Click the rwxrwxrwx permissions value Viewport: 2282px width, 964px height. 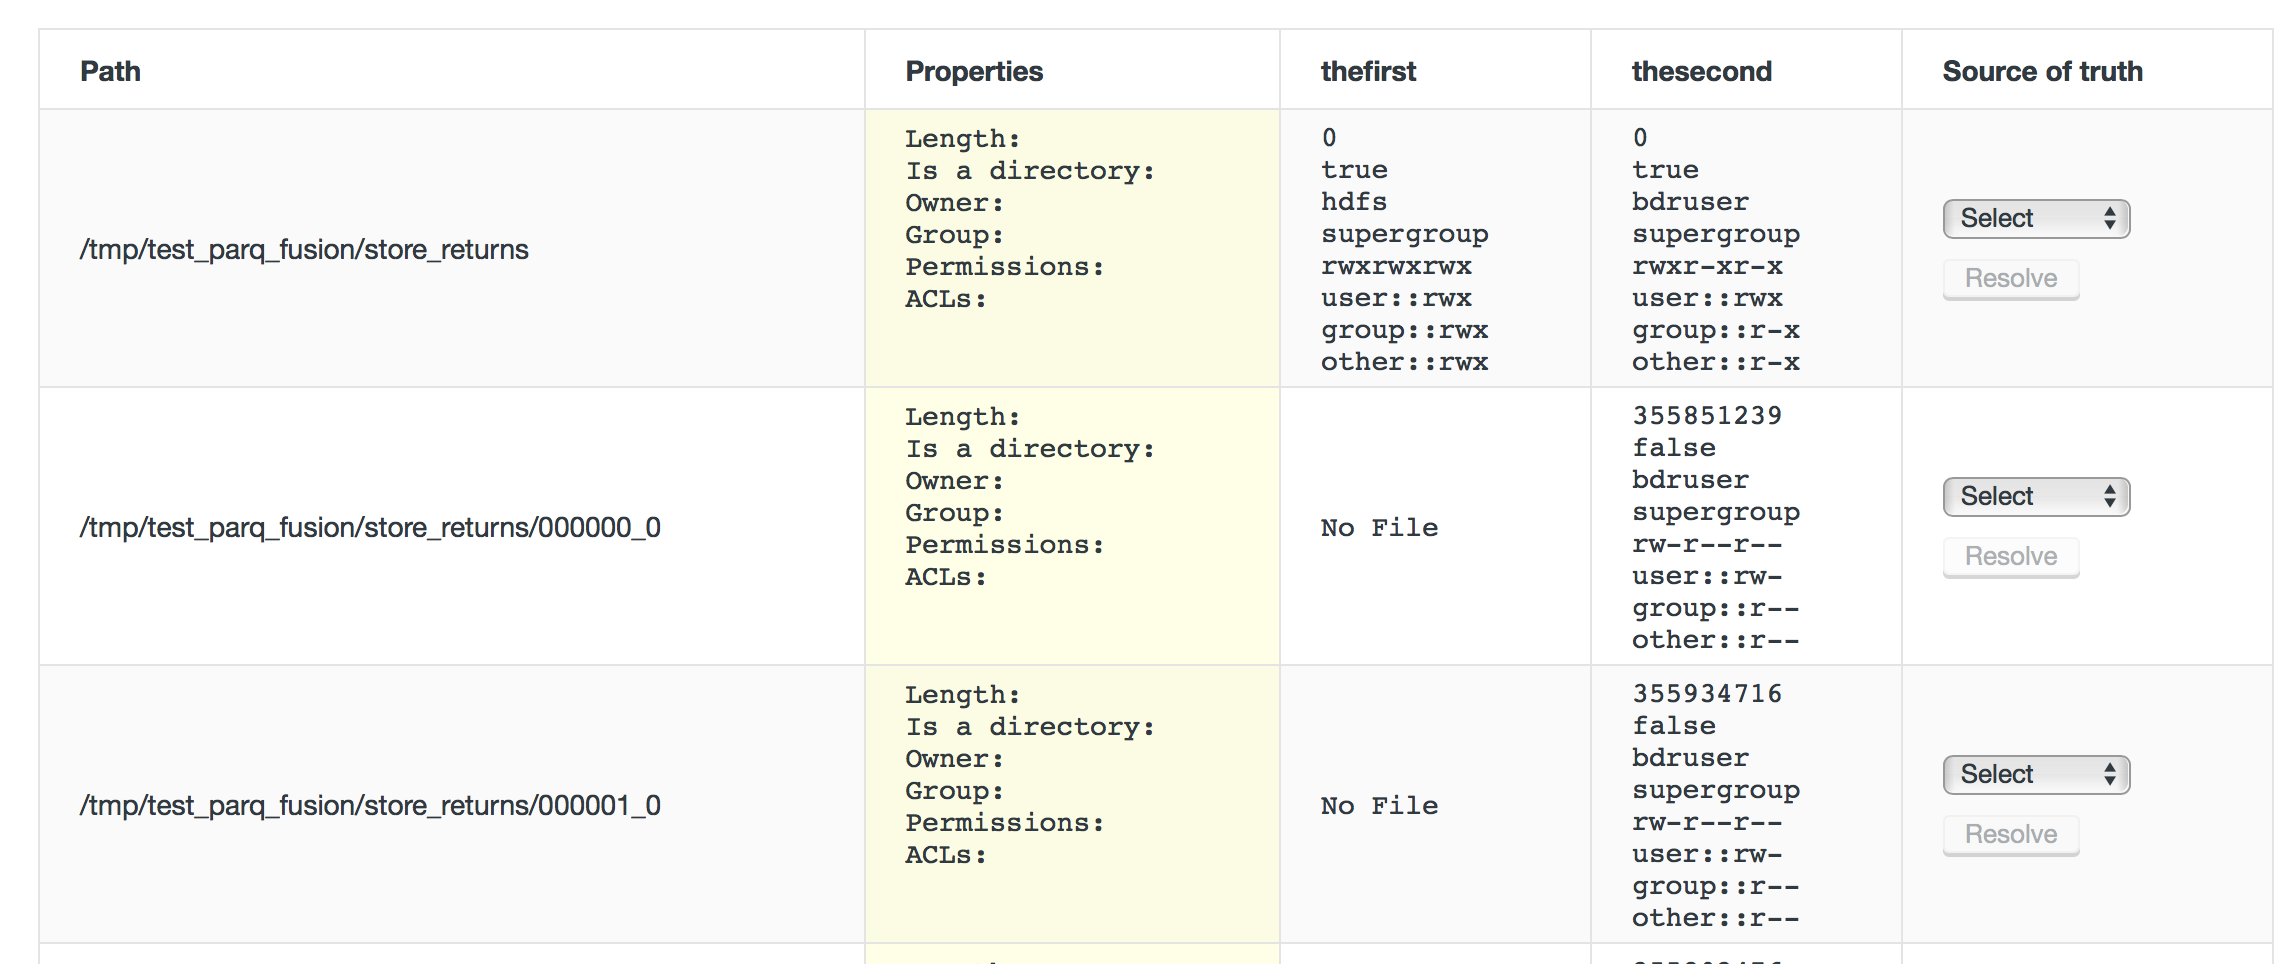pyautogui.click(x=1396, y=267)
